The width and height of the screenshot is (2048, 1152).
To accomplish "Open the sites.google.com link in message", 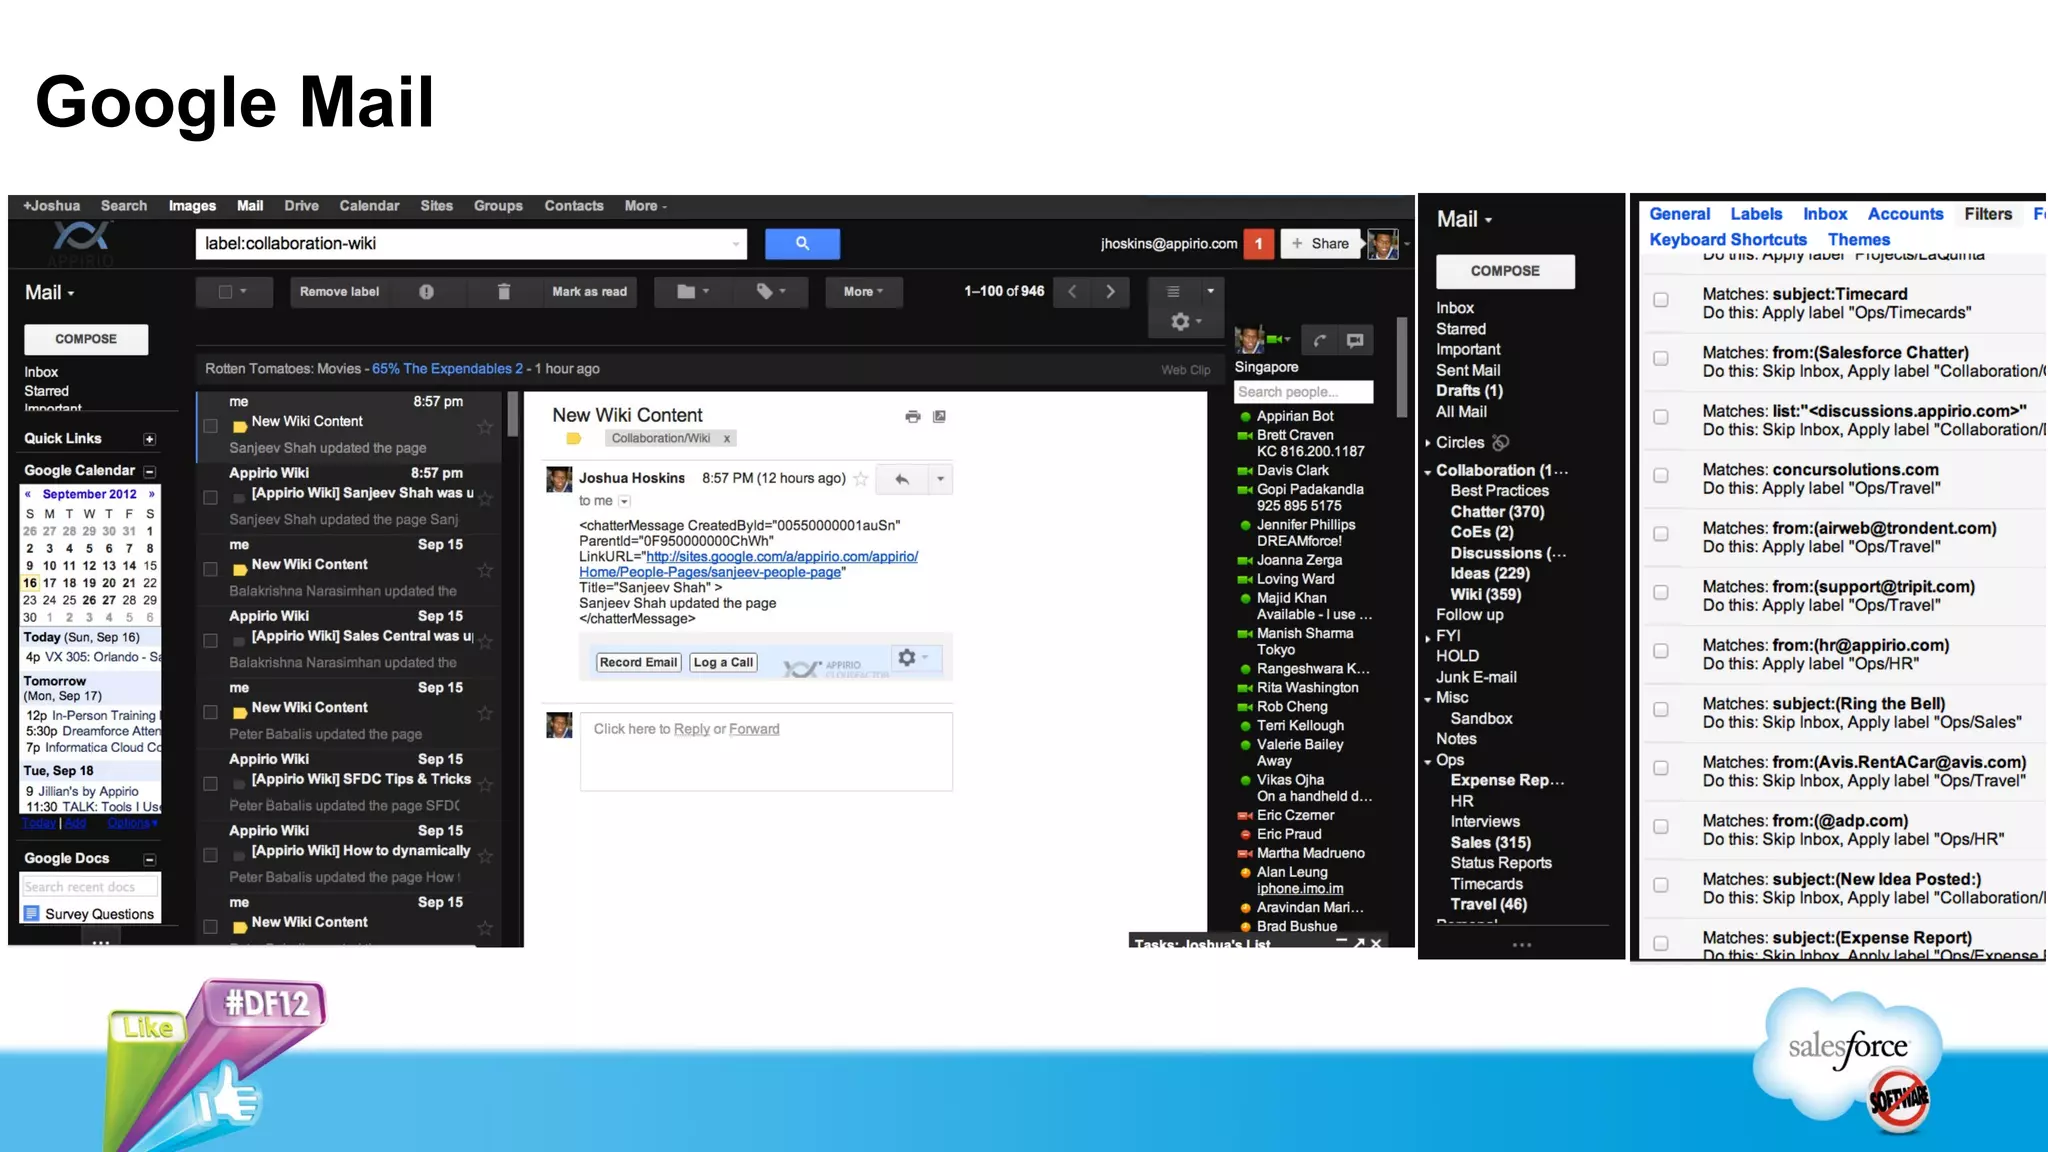I will pos(748,564).
